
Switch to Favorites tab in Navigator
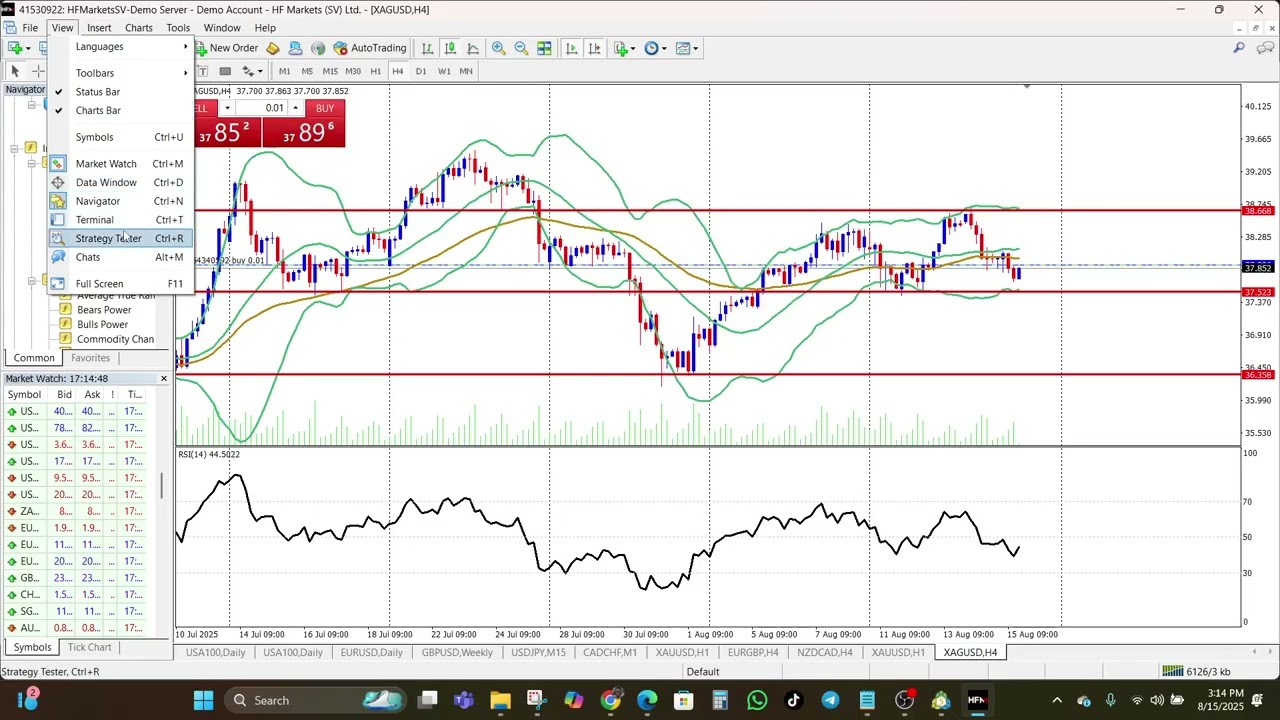point(90,358)
